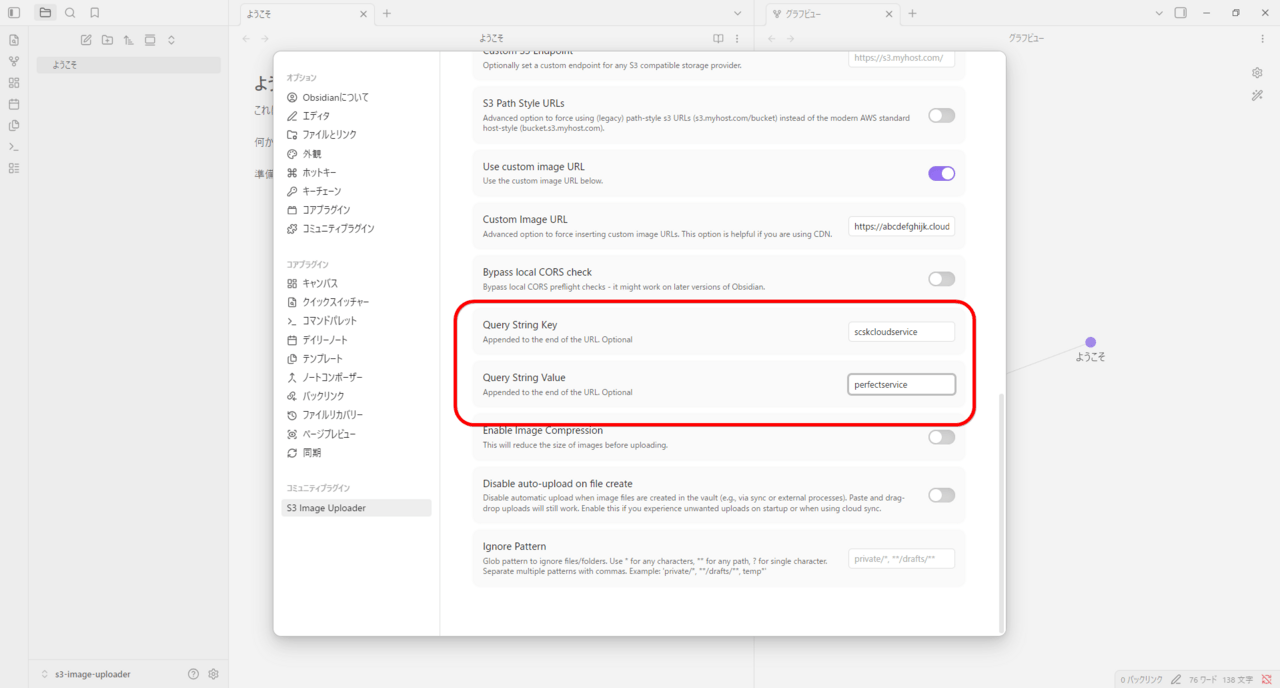Toggle S3 Path Style URLs switch

[x=941, y=115]
